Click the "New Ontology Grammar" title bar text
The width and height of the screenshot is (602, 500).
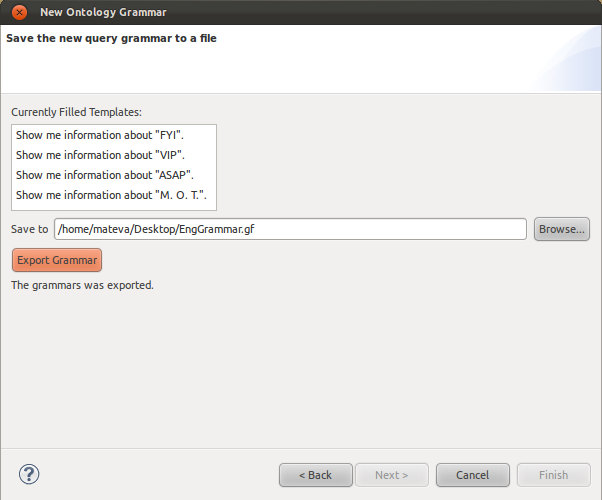(x=103, y=13)
